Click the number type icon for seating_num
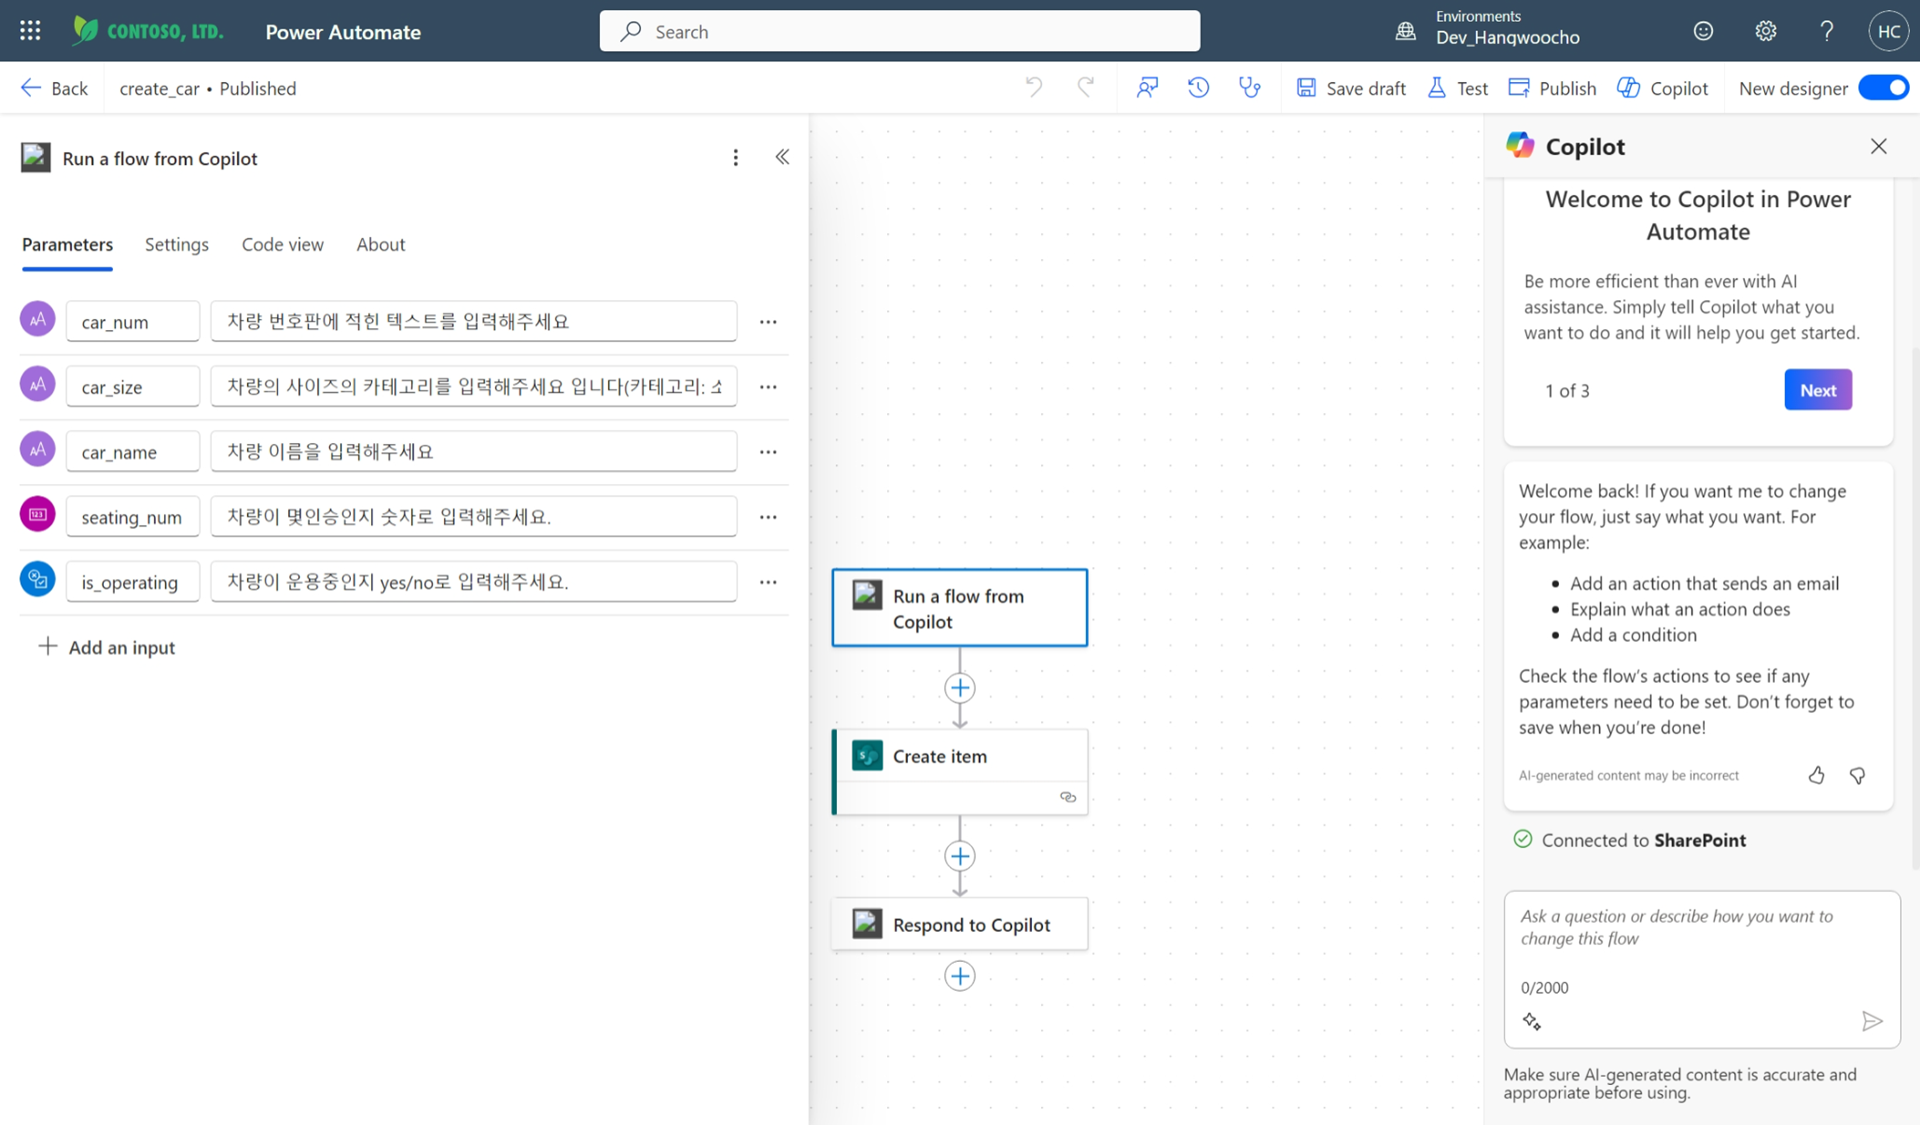 [38, 514]
